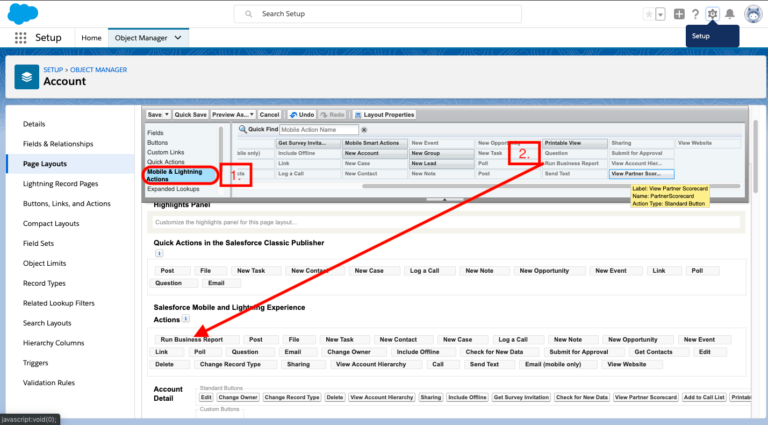Click the info icon under Classic Publisher
The image size is (768, 425).
point(159,253)
